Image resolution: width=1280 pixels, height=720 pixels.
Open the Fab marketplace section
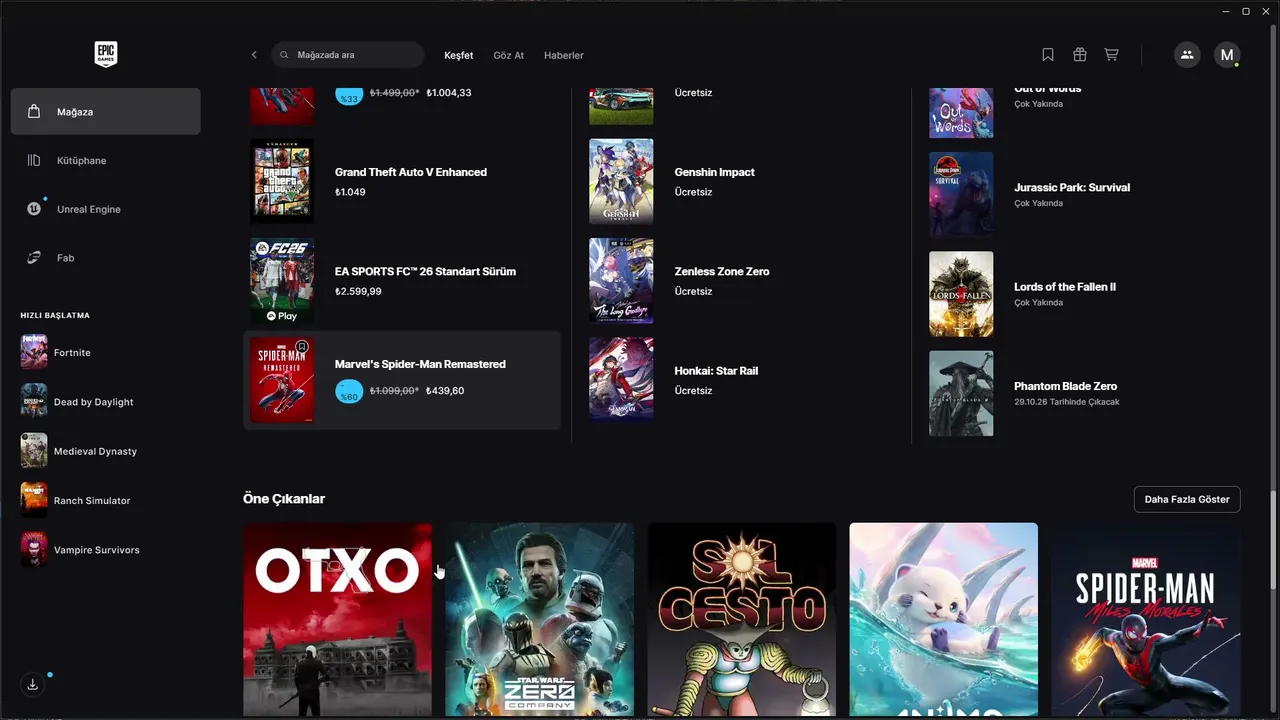(105, 258)
